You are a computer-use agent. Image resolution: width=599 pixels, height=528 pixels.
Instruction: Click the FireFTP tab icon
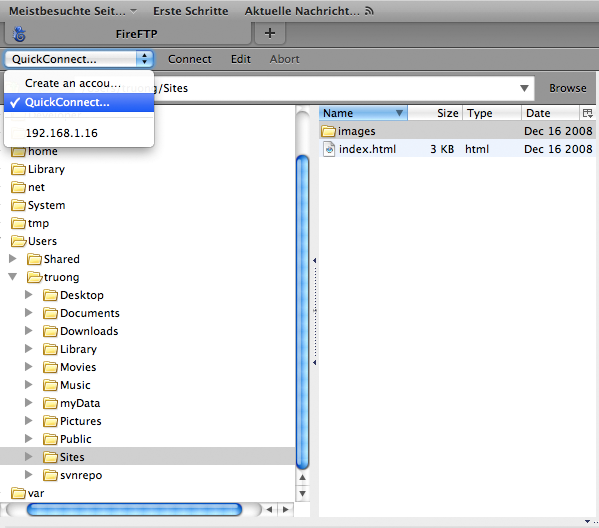(19, 34)
